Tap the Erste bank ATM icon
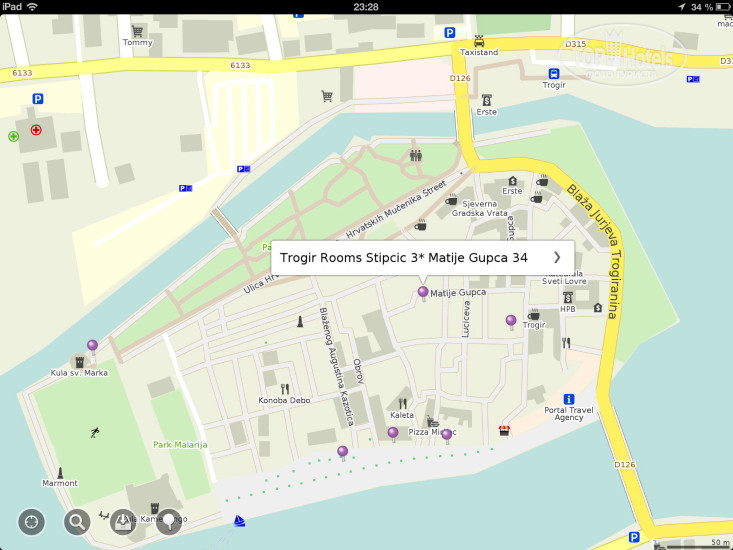The width and height of the screenshot is (733, 550). pyautogui.click(x=487, y=100)
